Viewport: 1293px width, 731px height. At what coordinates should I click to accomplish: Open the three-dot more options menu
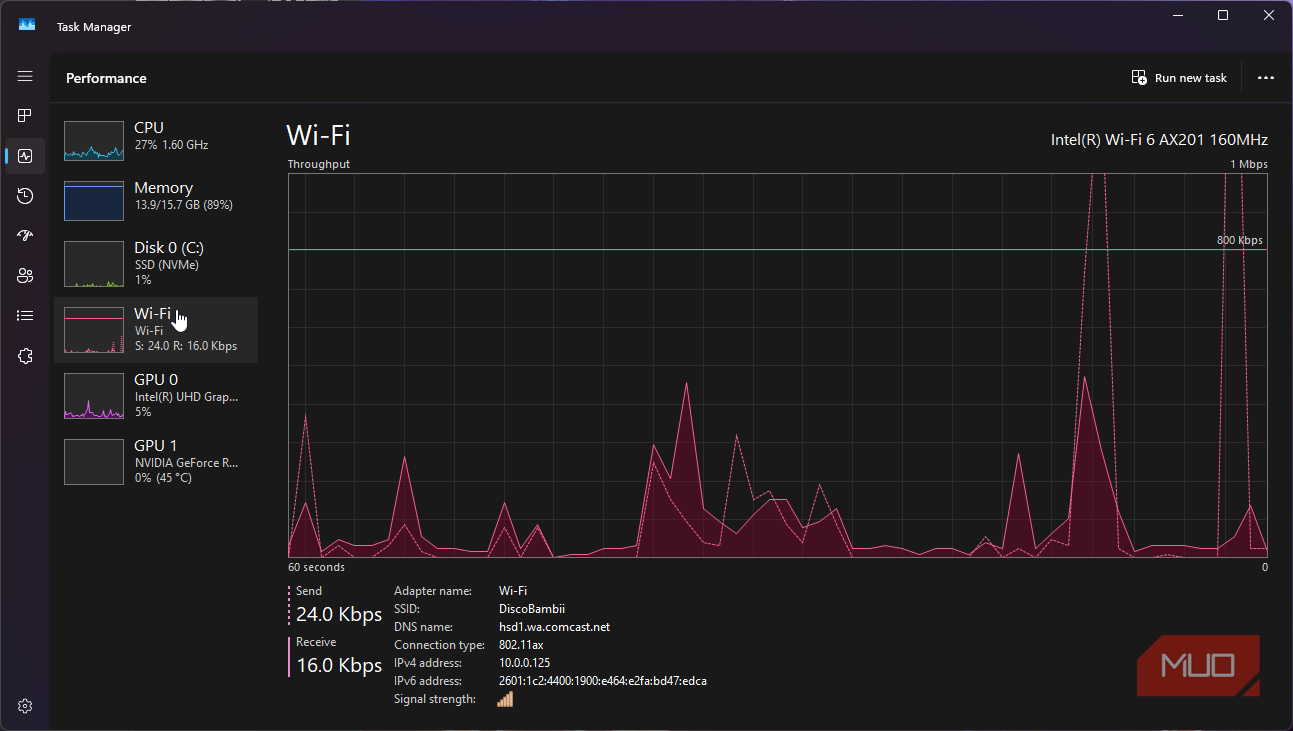(1266, 78)
